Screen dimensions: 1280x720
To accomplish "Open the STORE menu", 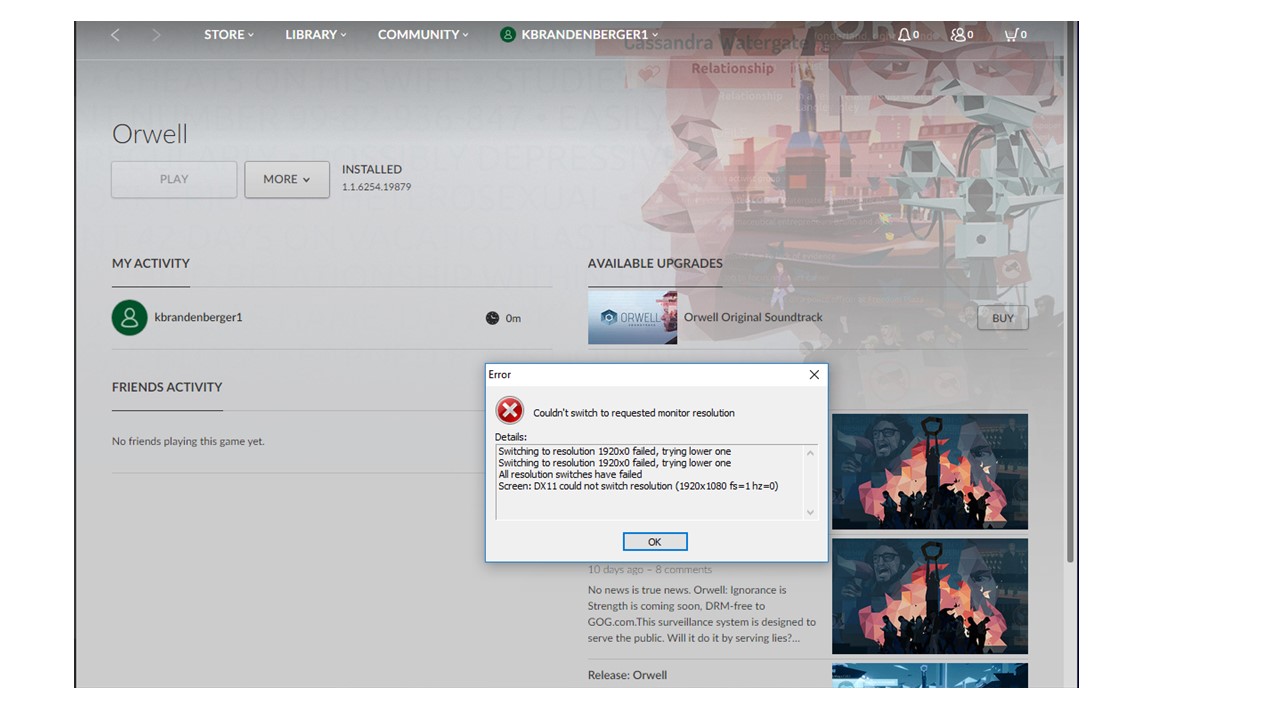I will [229, 34].
